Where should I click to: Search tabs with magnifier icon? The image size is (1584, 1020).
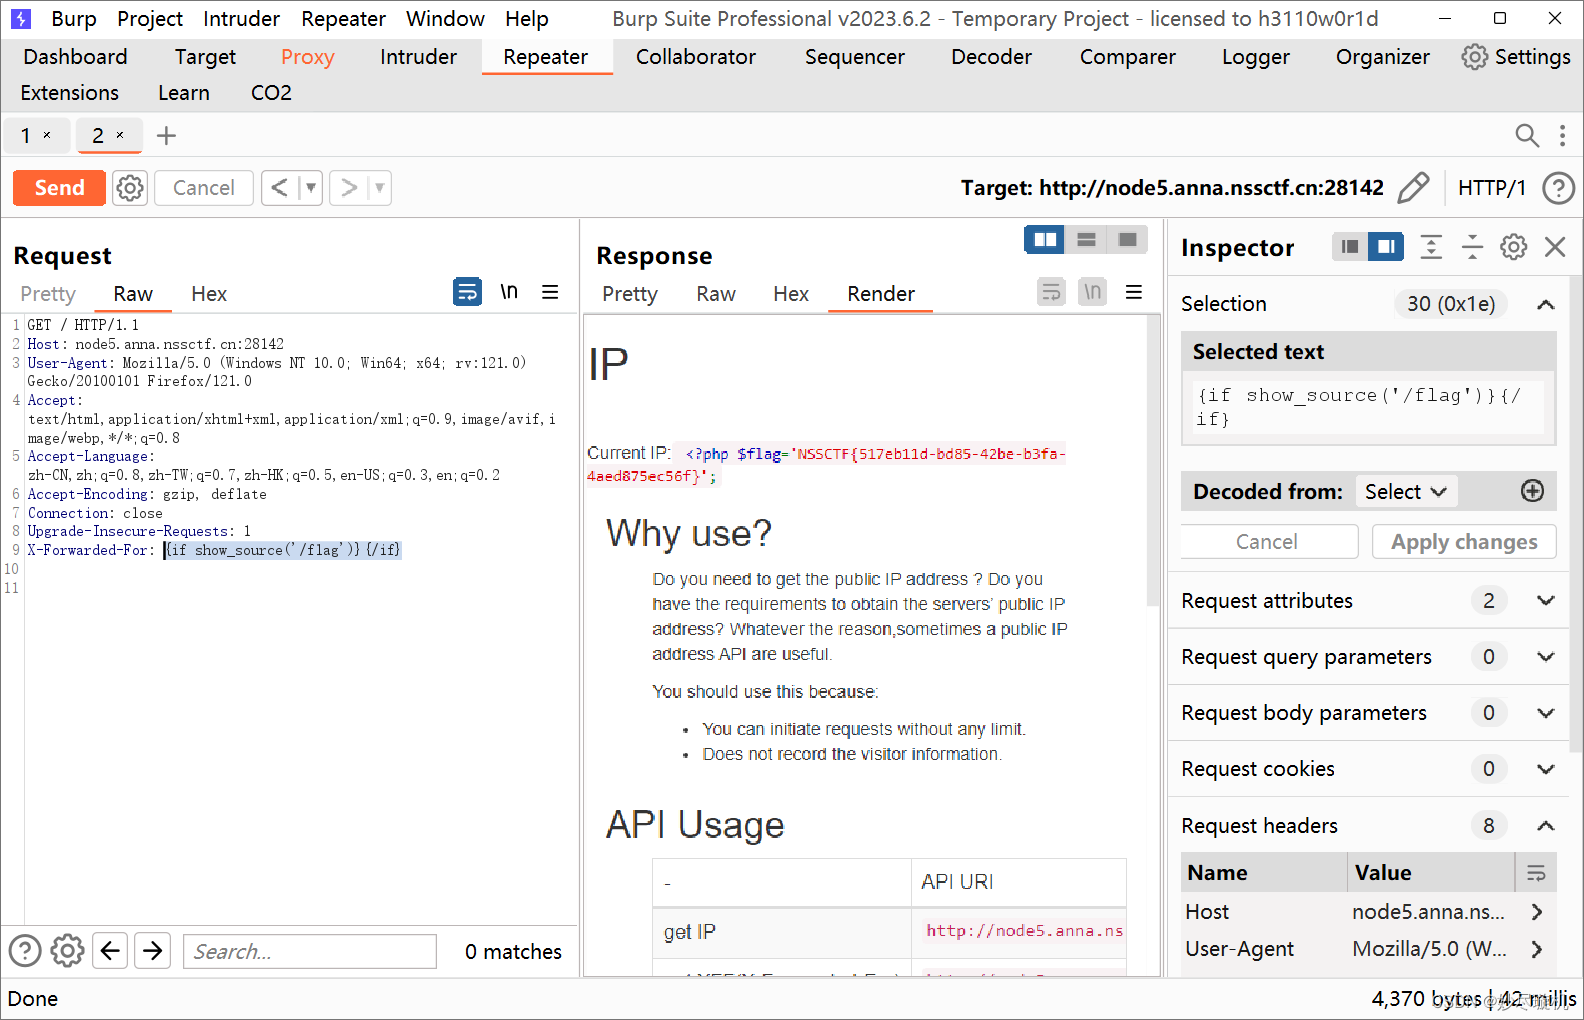pyautogui.click(x=1527, y=135)
